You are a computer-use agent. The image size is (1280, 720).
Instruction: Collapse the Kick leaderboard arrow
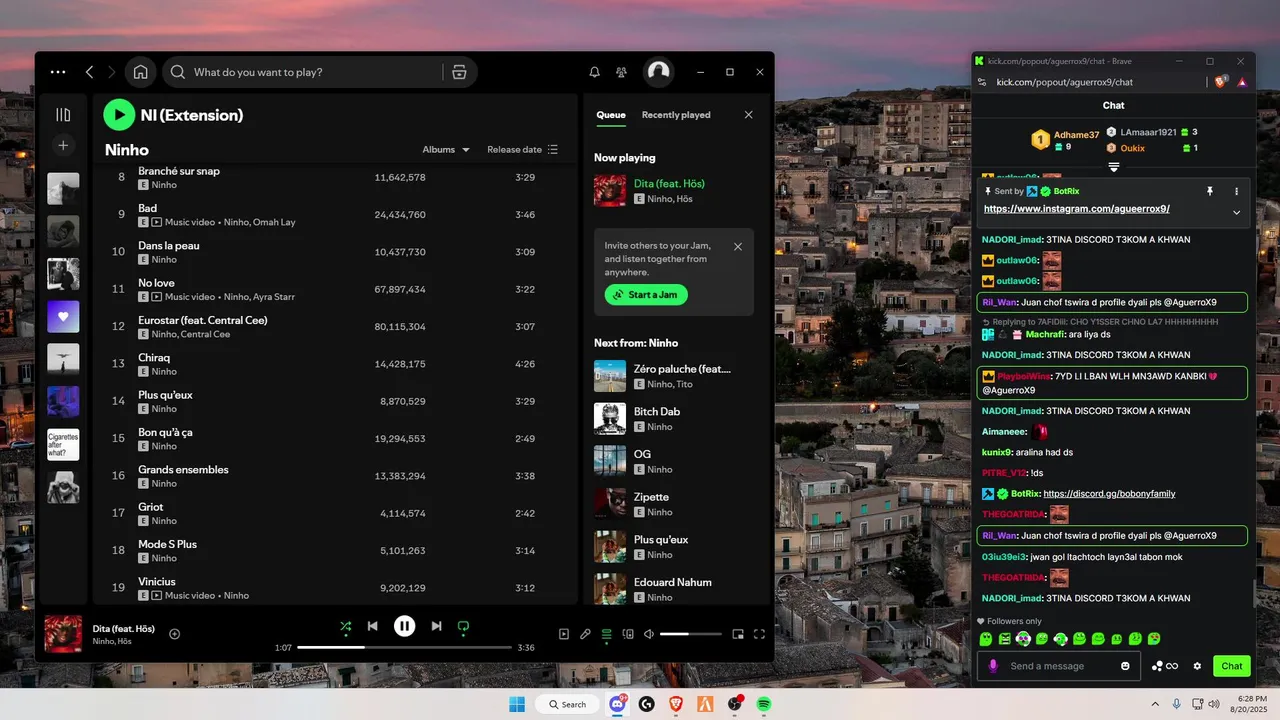(x=1113, y=167)
